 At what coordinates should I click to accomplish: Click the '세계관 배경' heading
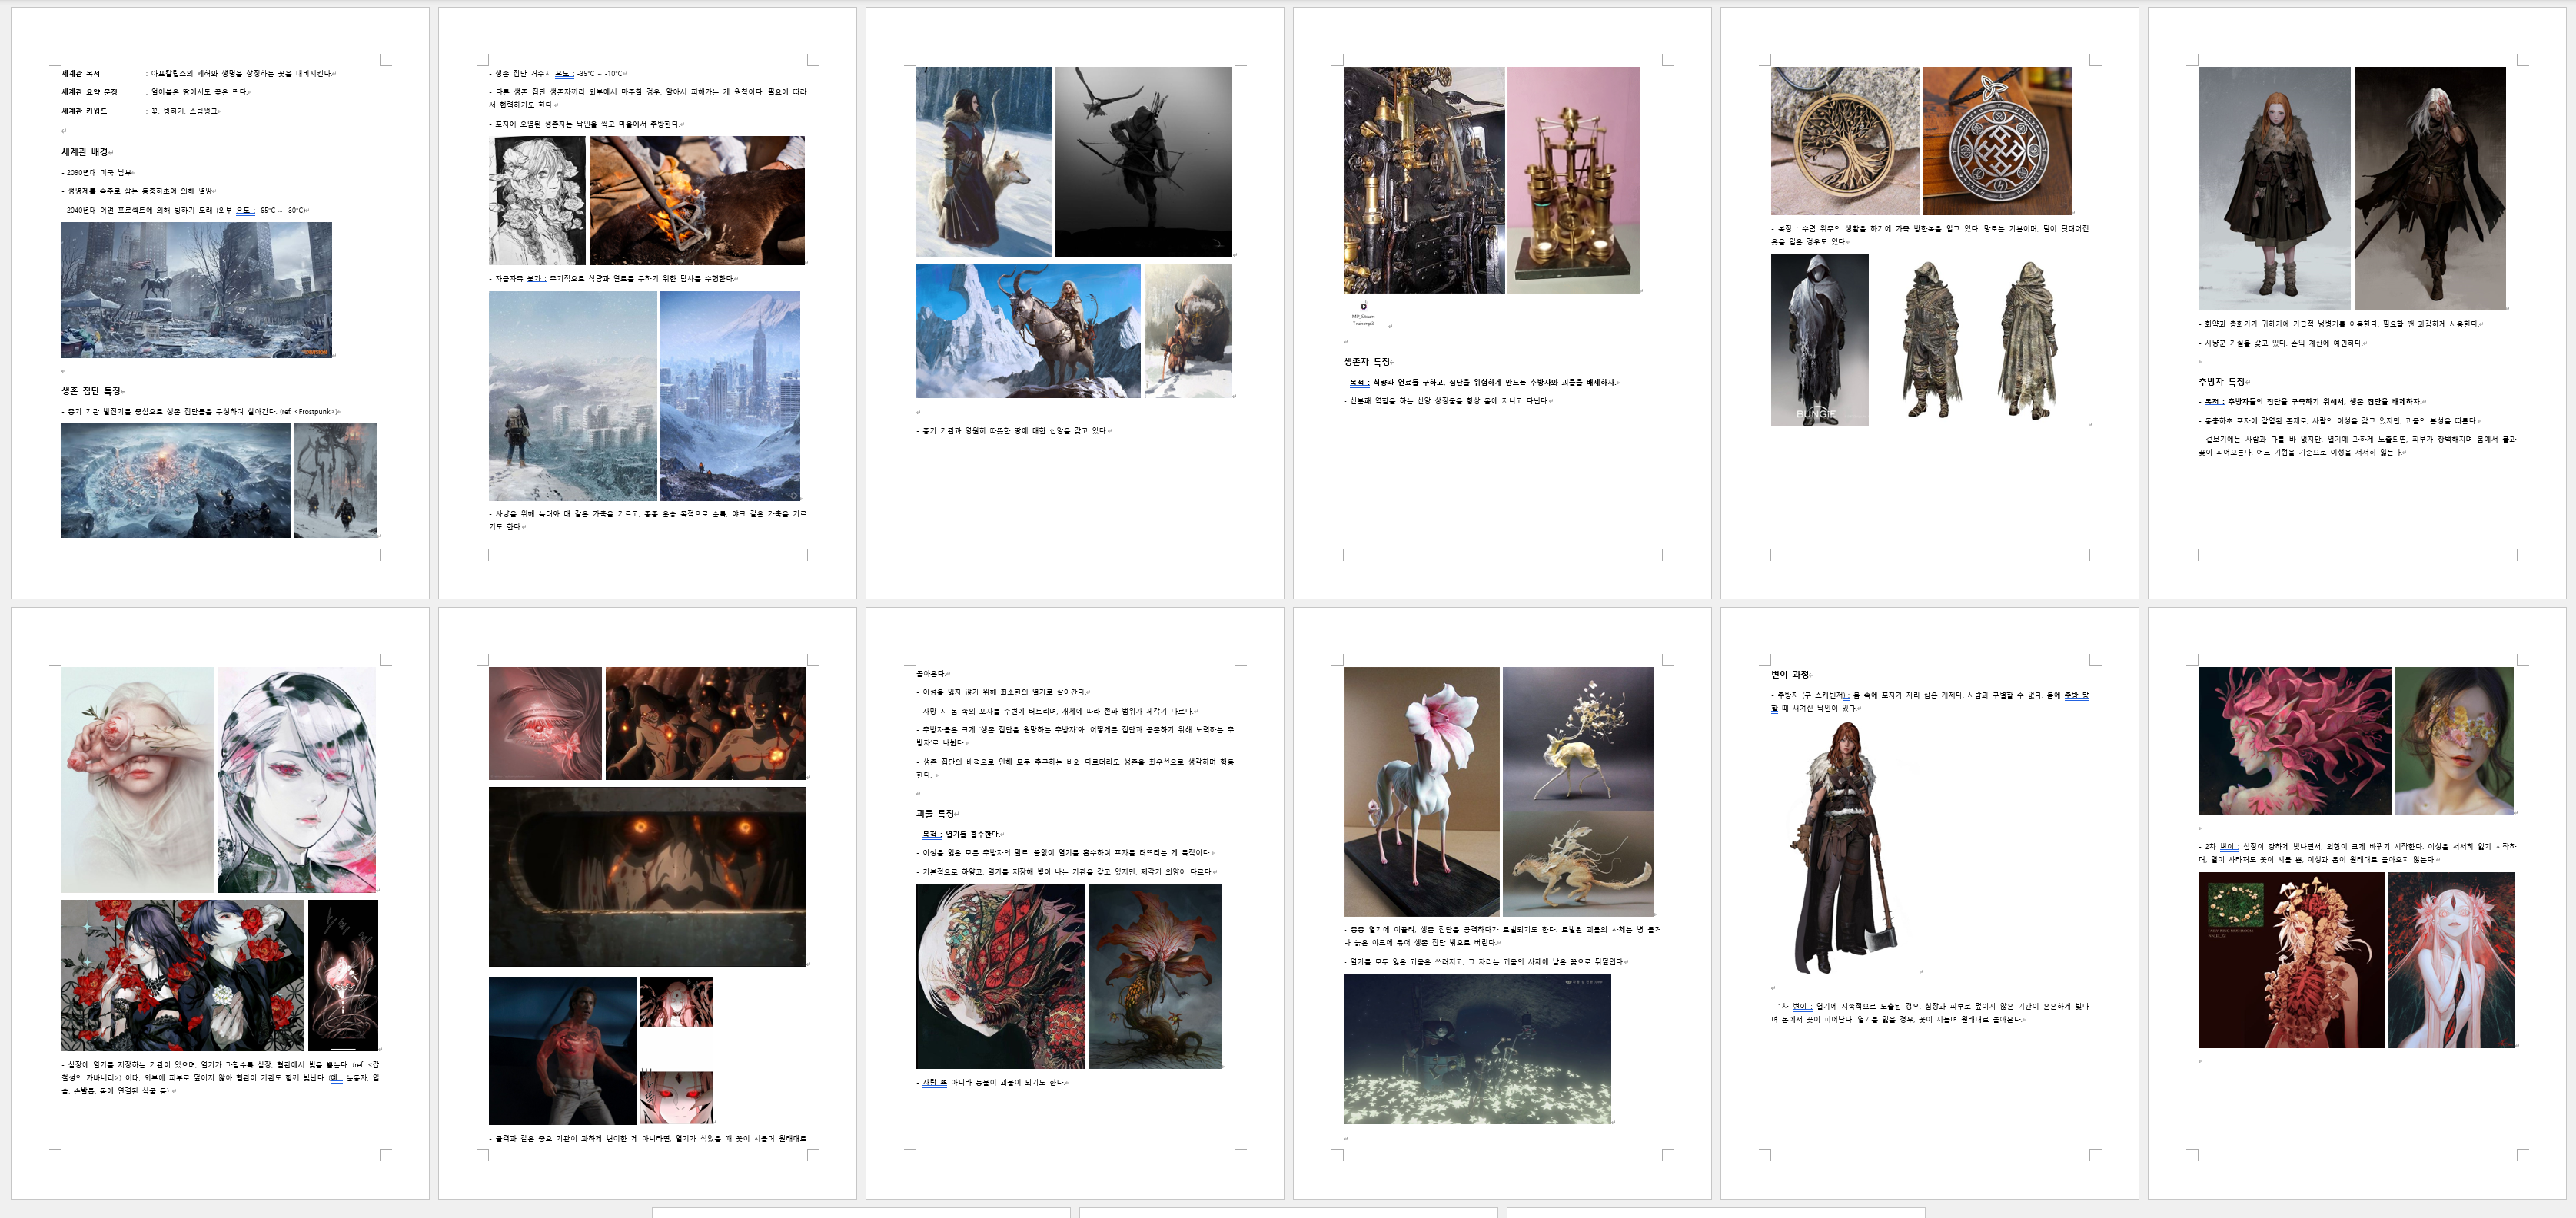pyautogui.click(x=85, y=152)
